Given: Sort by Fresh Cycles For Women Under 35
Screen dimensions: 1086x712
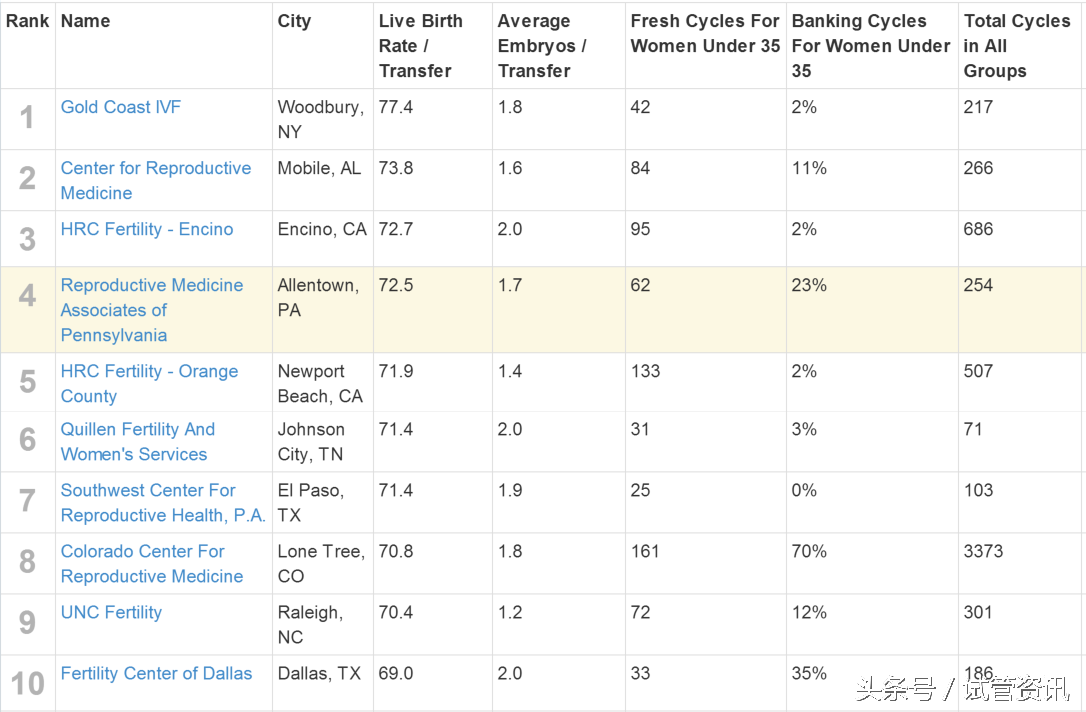Looking at the screenshot, I should pos(705,34).
